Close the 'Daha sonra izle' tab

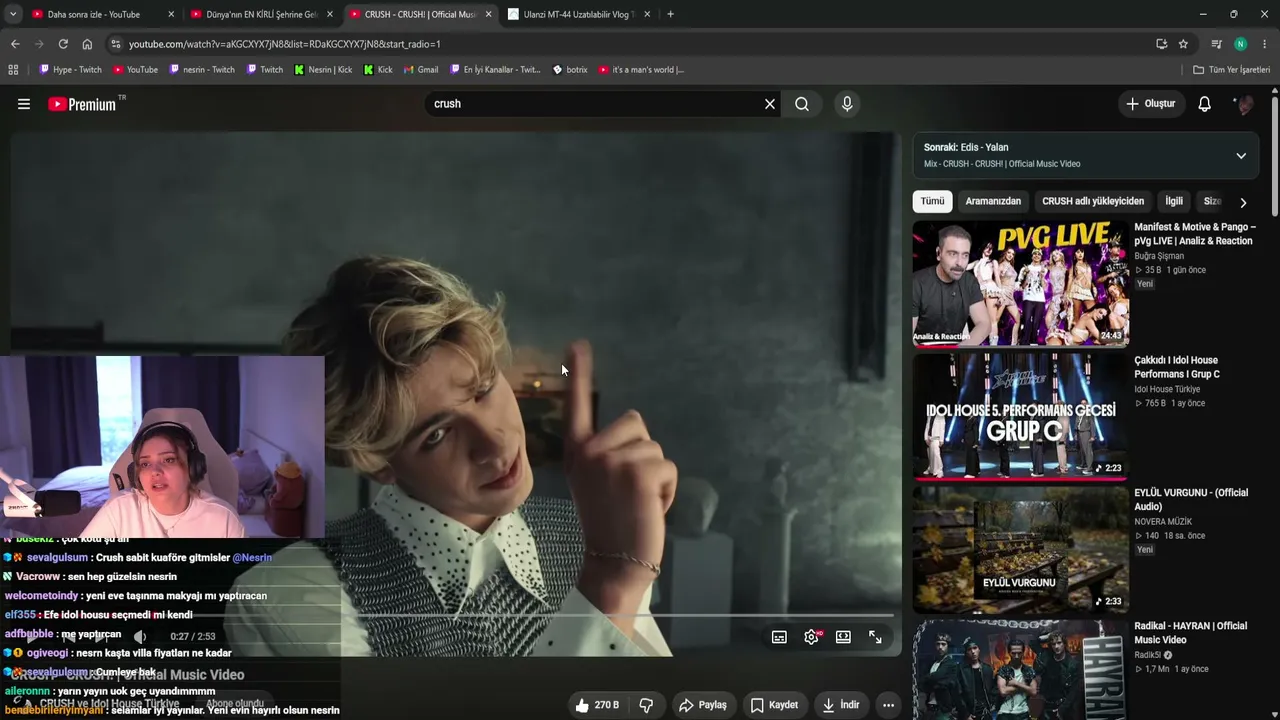tap(171, 14)
